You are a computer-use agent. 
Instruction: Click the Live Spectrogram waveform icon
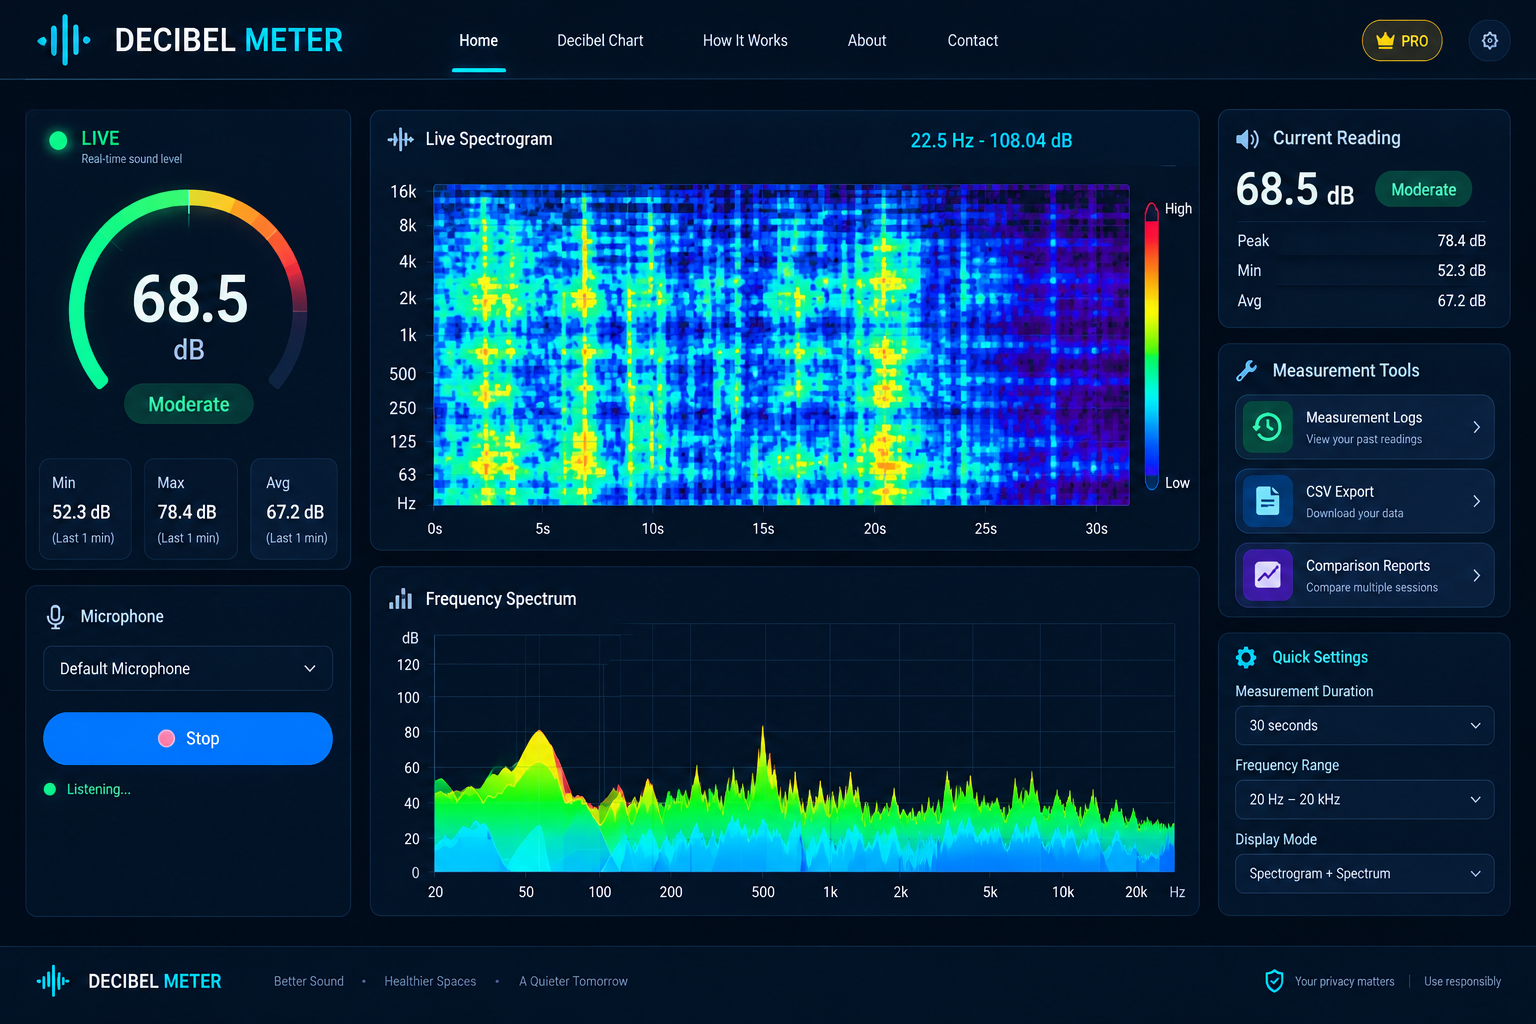point(400,139)
